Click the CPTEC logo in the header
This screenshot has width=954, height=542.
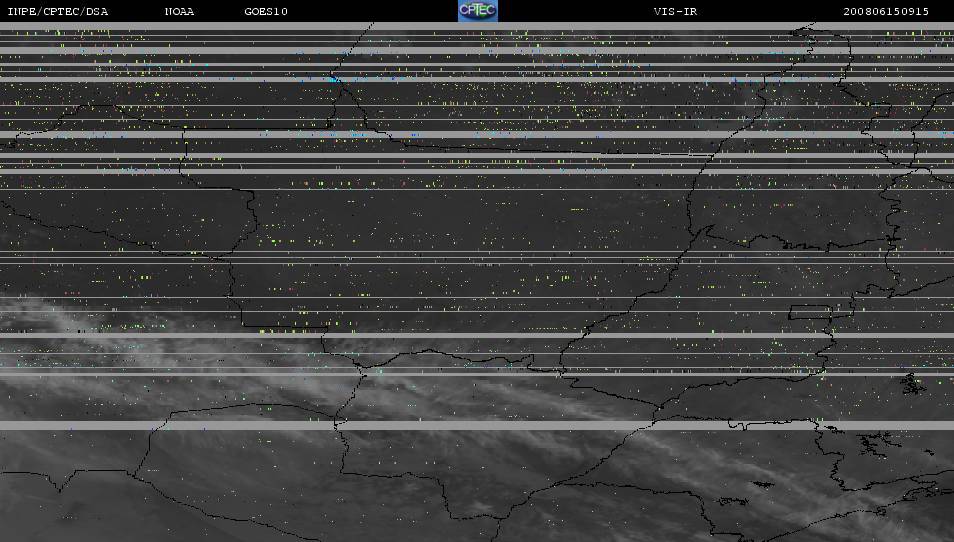point(478,11)
